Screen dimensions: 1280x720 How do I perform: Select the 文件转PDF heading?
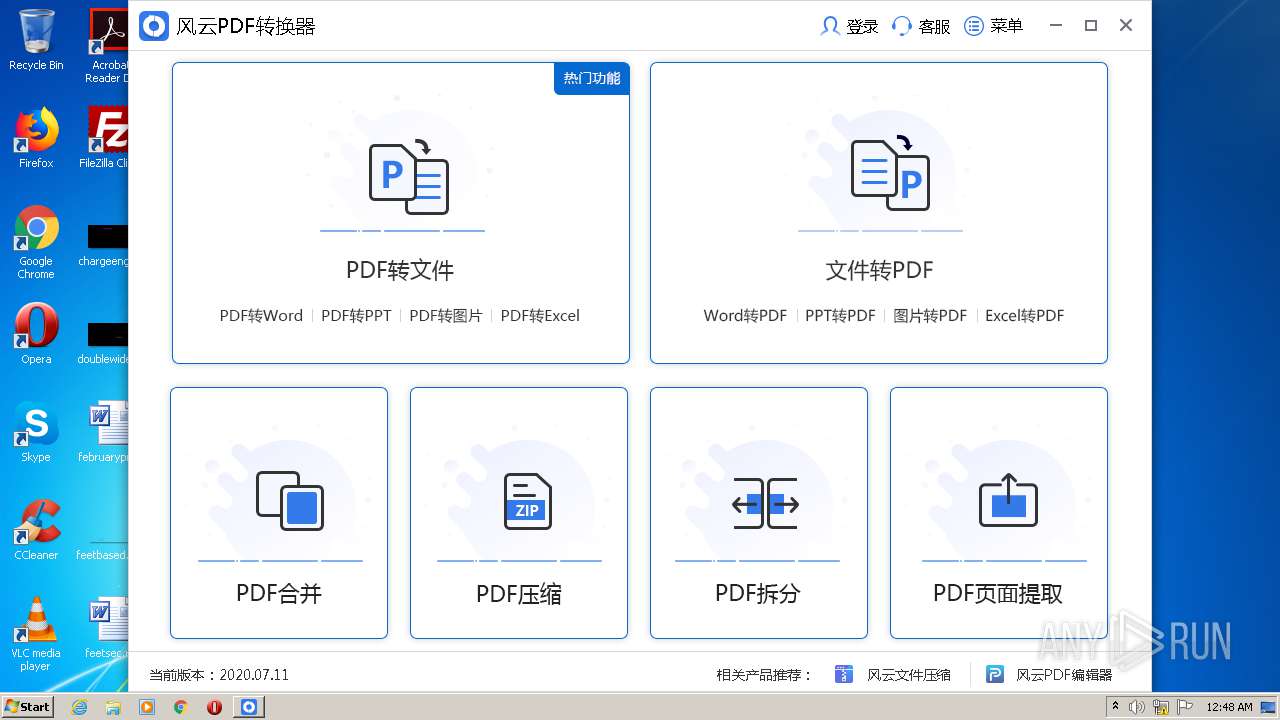pos(880,270)
